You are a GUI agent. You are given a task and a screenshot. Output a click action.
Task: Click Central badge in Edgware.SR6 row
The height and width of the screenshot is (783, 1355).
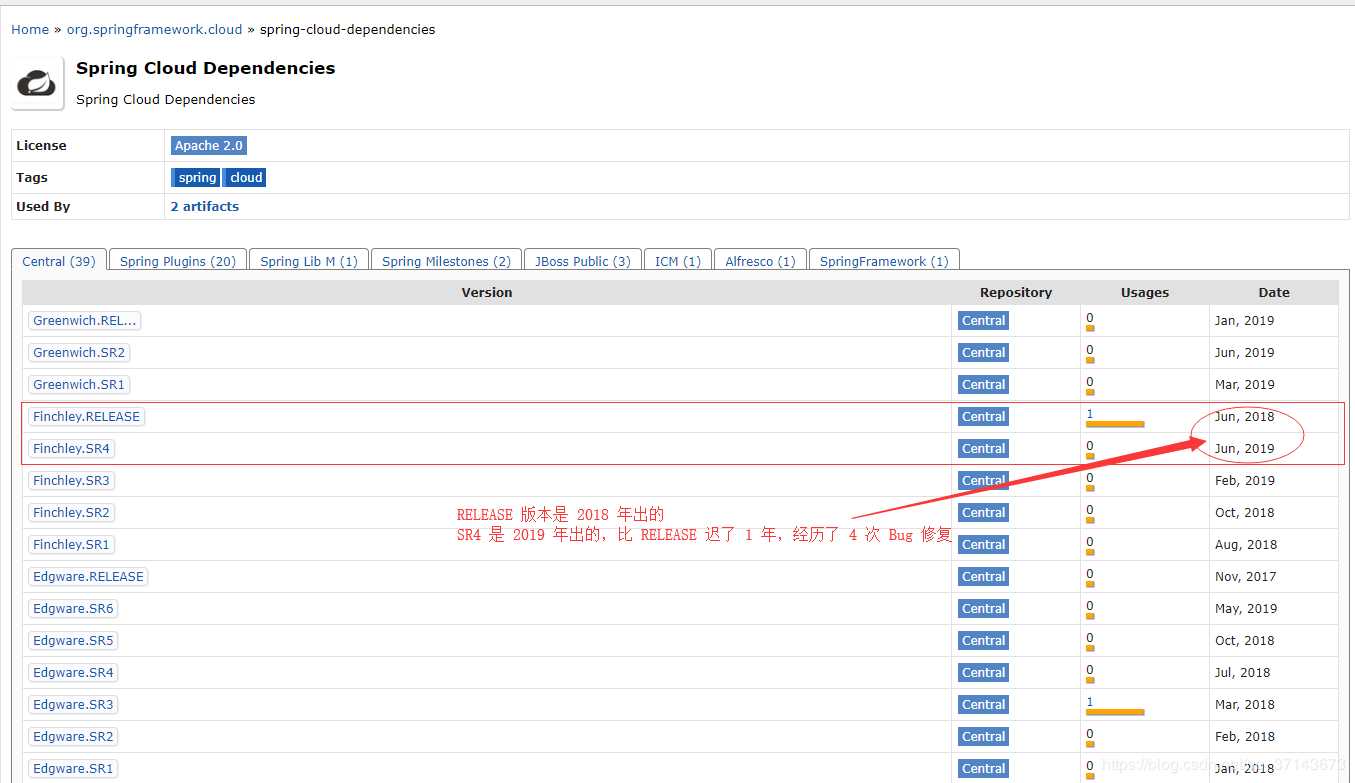983,609
